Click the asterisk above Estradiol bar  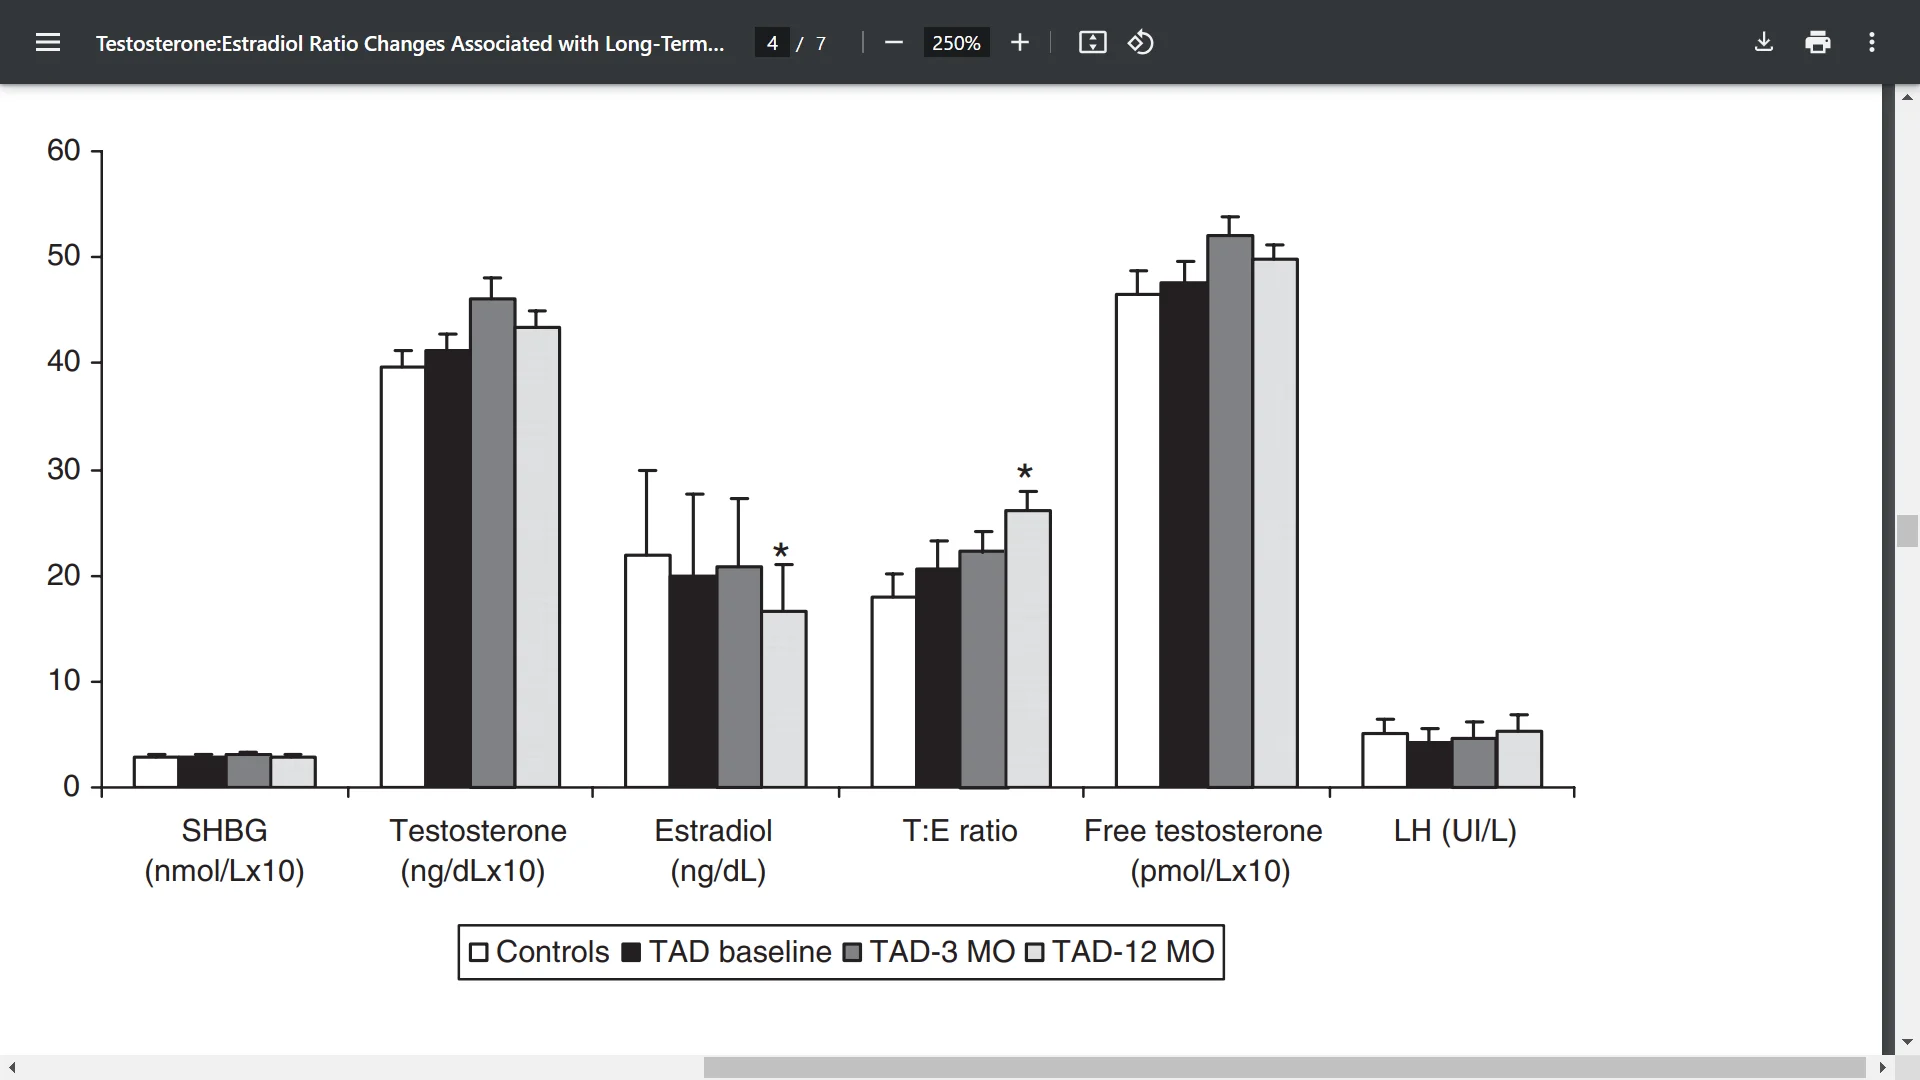tap(781, 551)
